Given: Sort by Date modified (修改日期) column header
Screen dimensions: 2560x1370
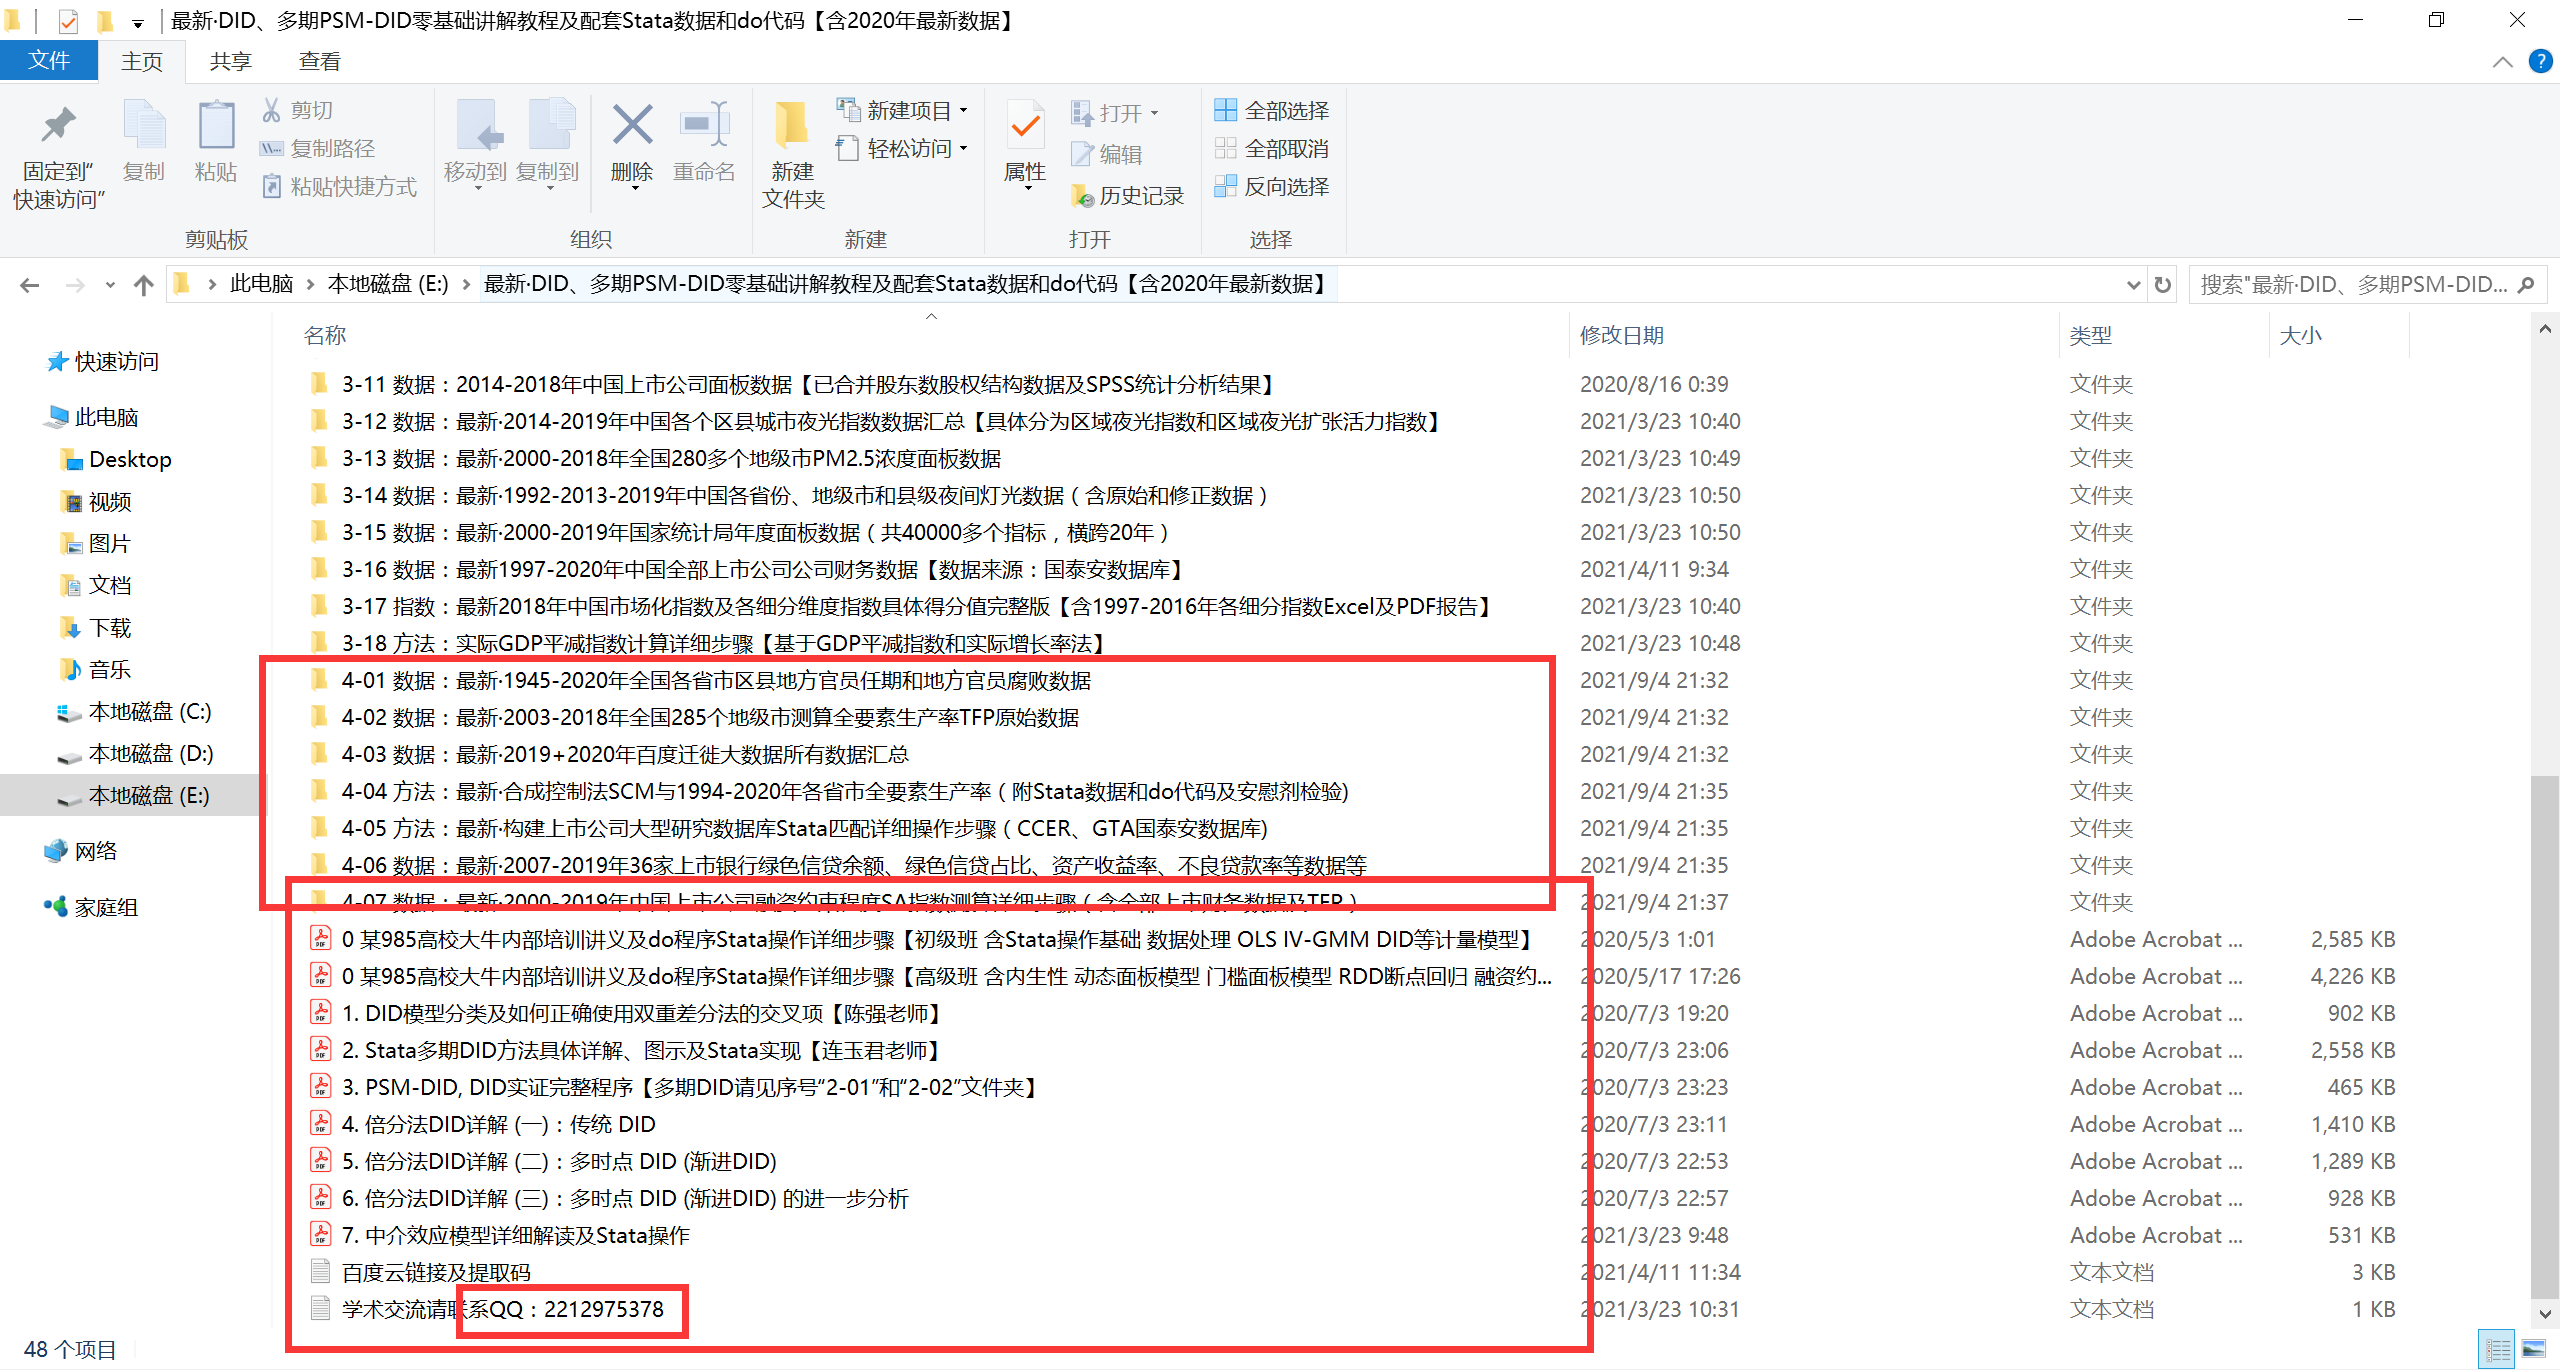Looking at the screenshot, I should point(1622,336).
